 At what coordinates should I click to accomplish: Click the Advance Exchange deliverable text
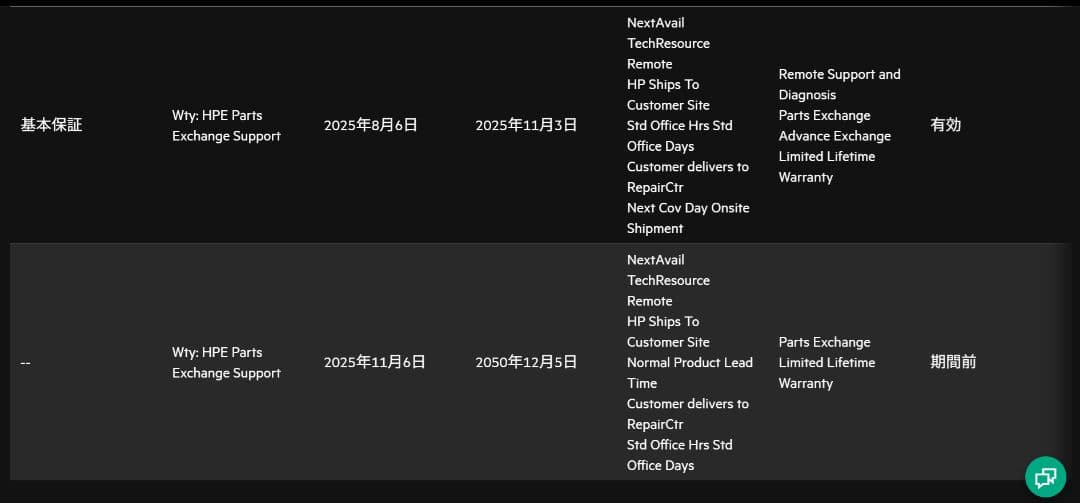(834, 136)
